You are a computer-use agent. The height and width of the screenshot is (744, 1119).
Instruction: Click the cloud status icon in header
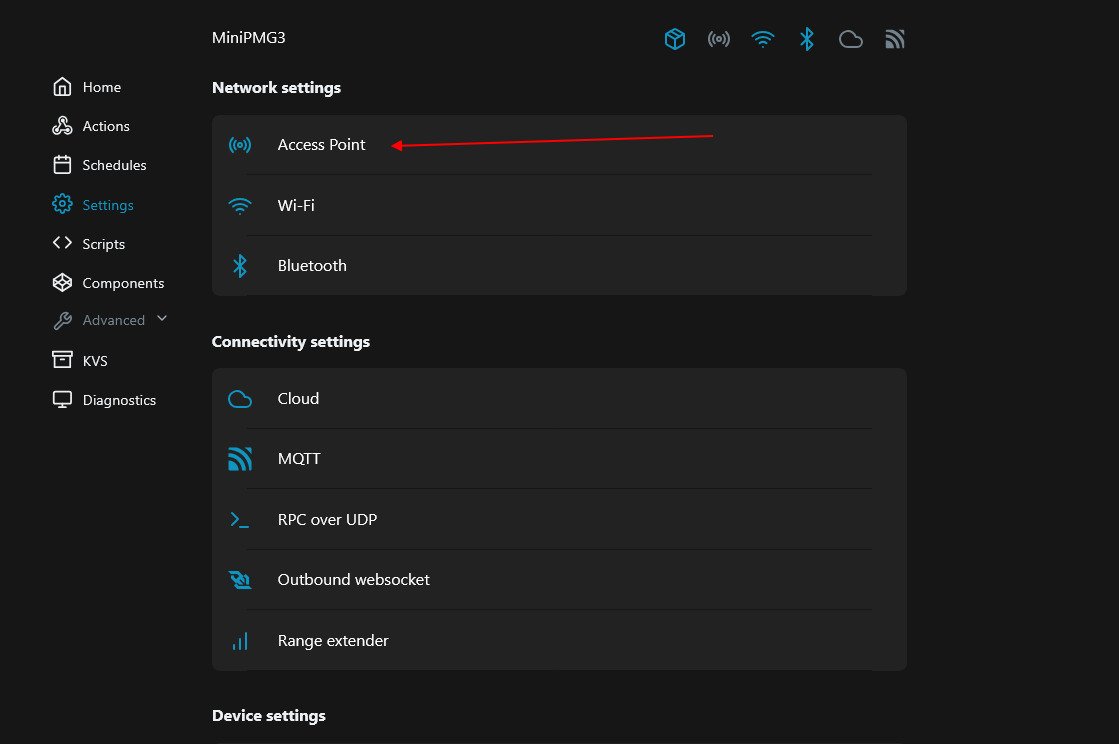tap(851, 39)
